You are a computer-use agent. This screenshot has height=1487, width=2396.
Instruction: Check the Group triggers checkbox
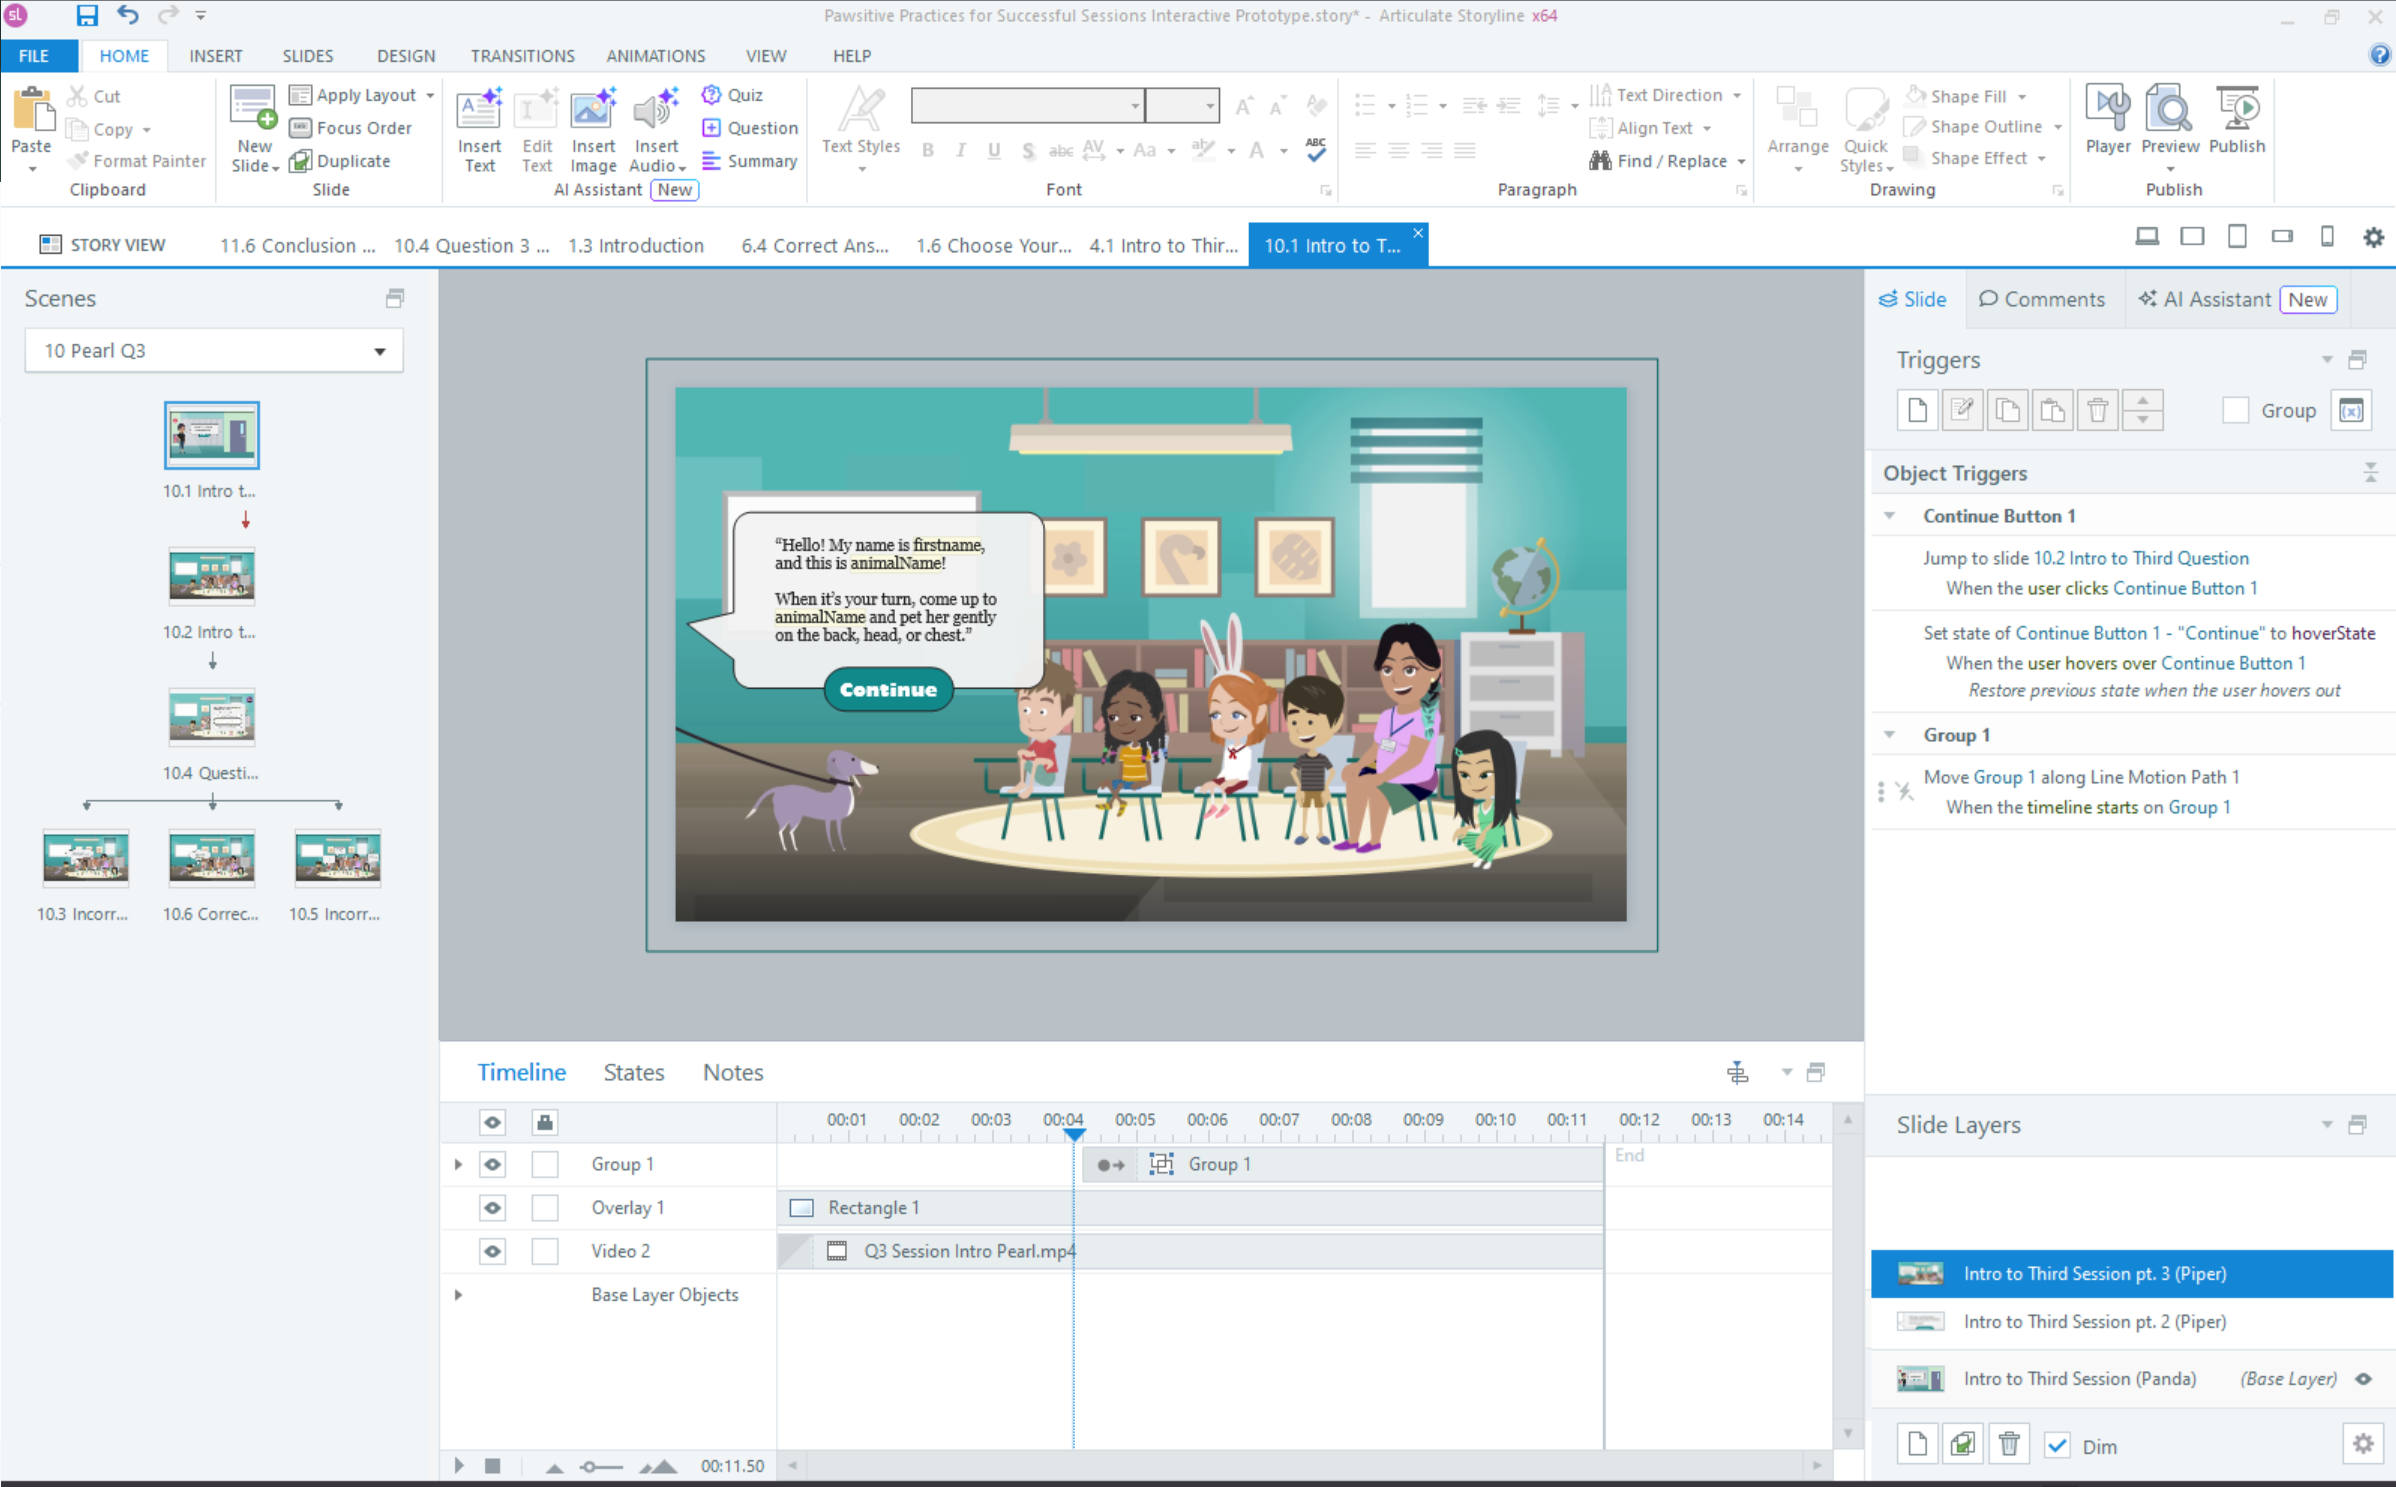pyautogui.click(x=2235, y=410)
